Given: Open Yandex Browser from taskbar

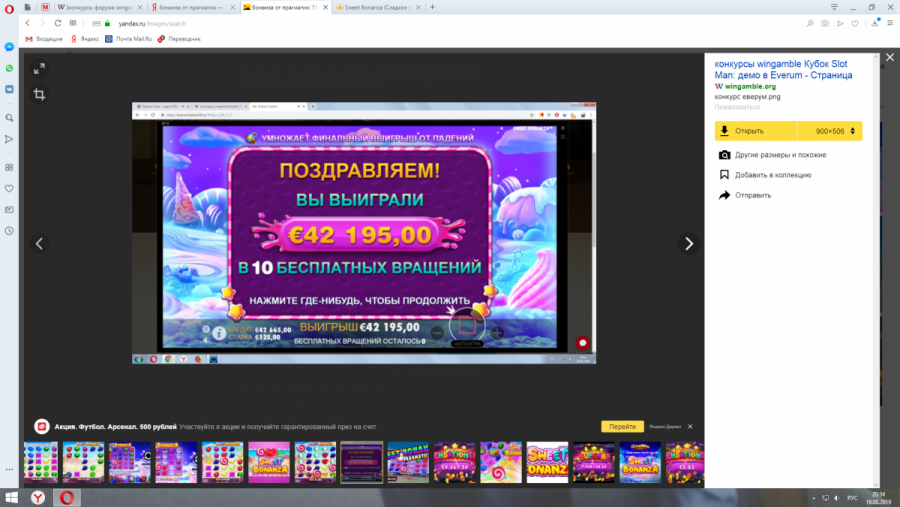Looking at the screenshot, I should (38, 497).
